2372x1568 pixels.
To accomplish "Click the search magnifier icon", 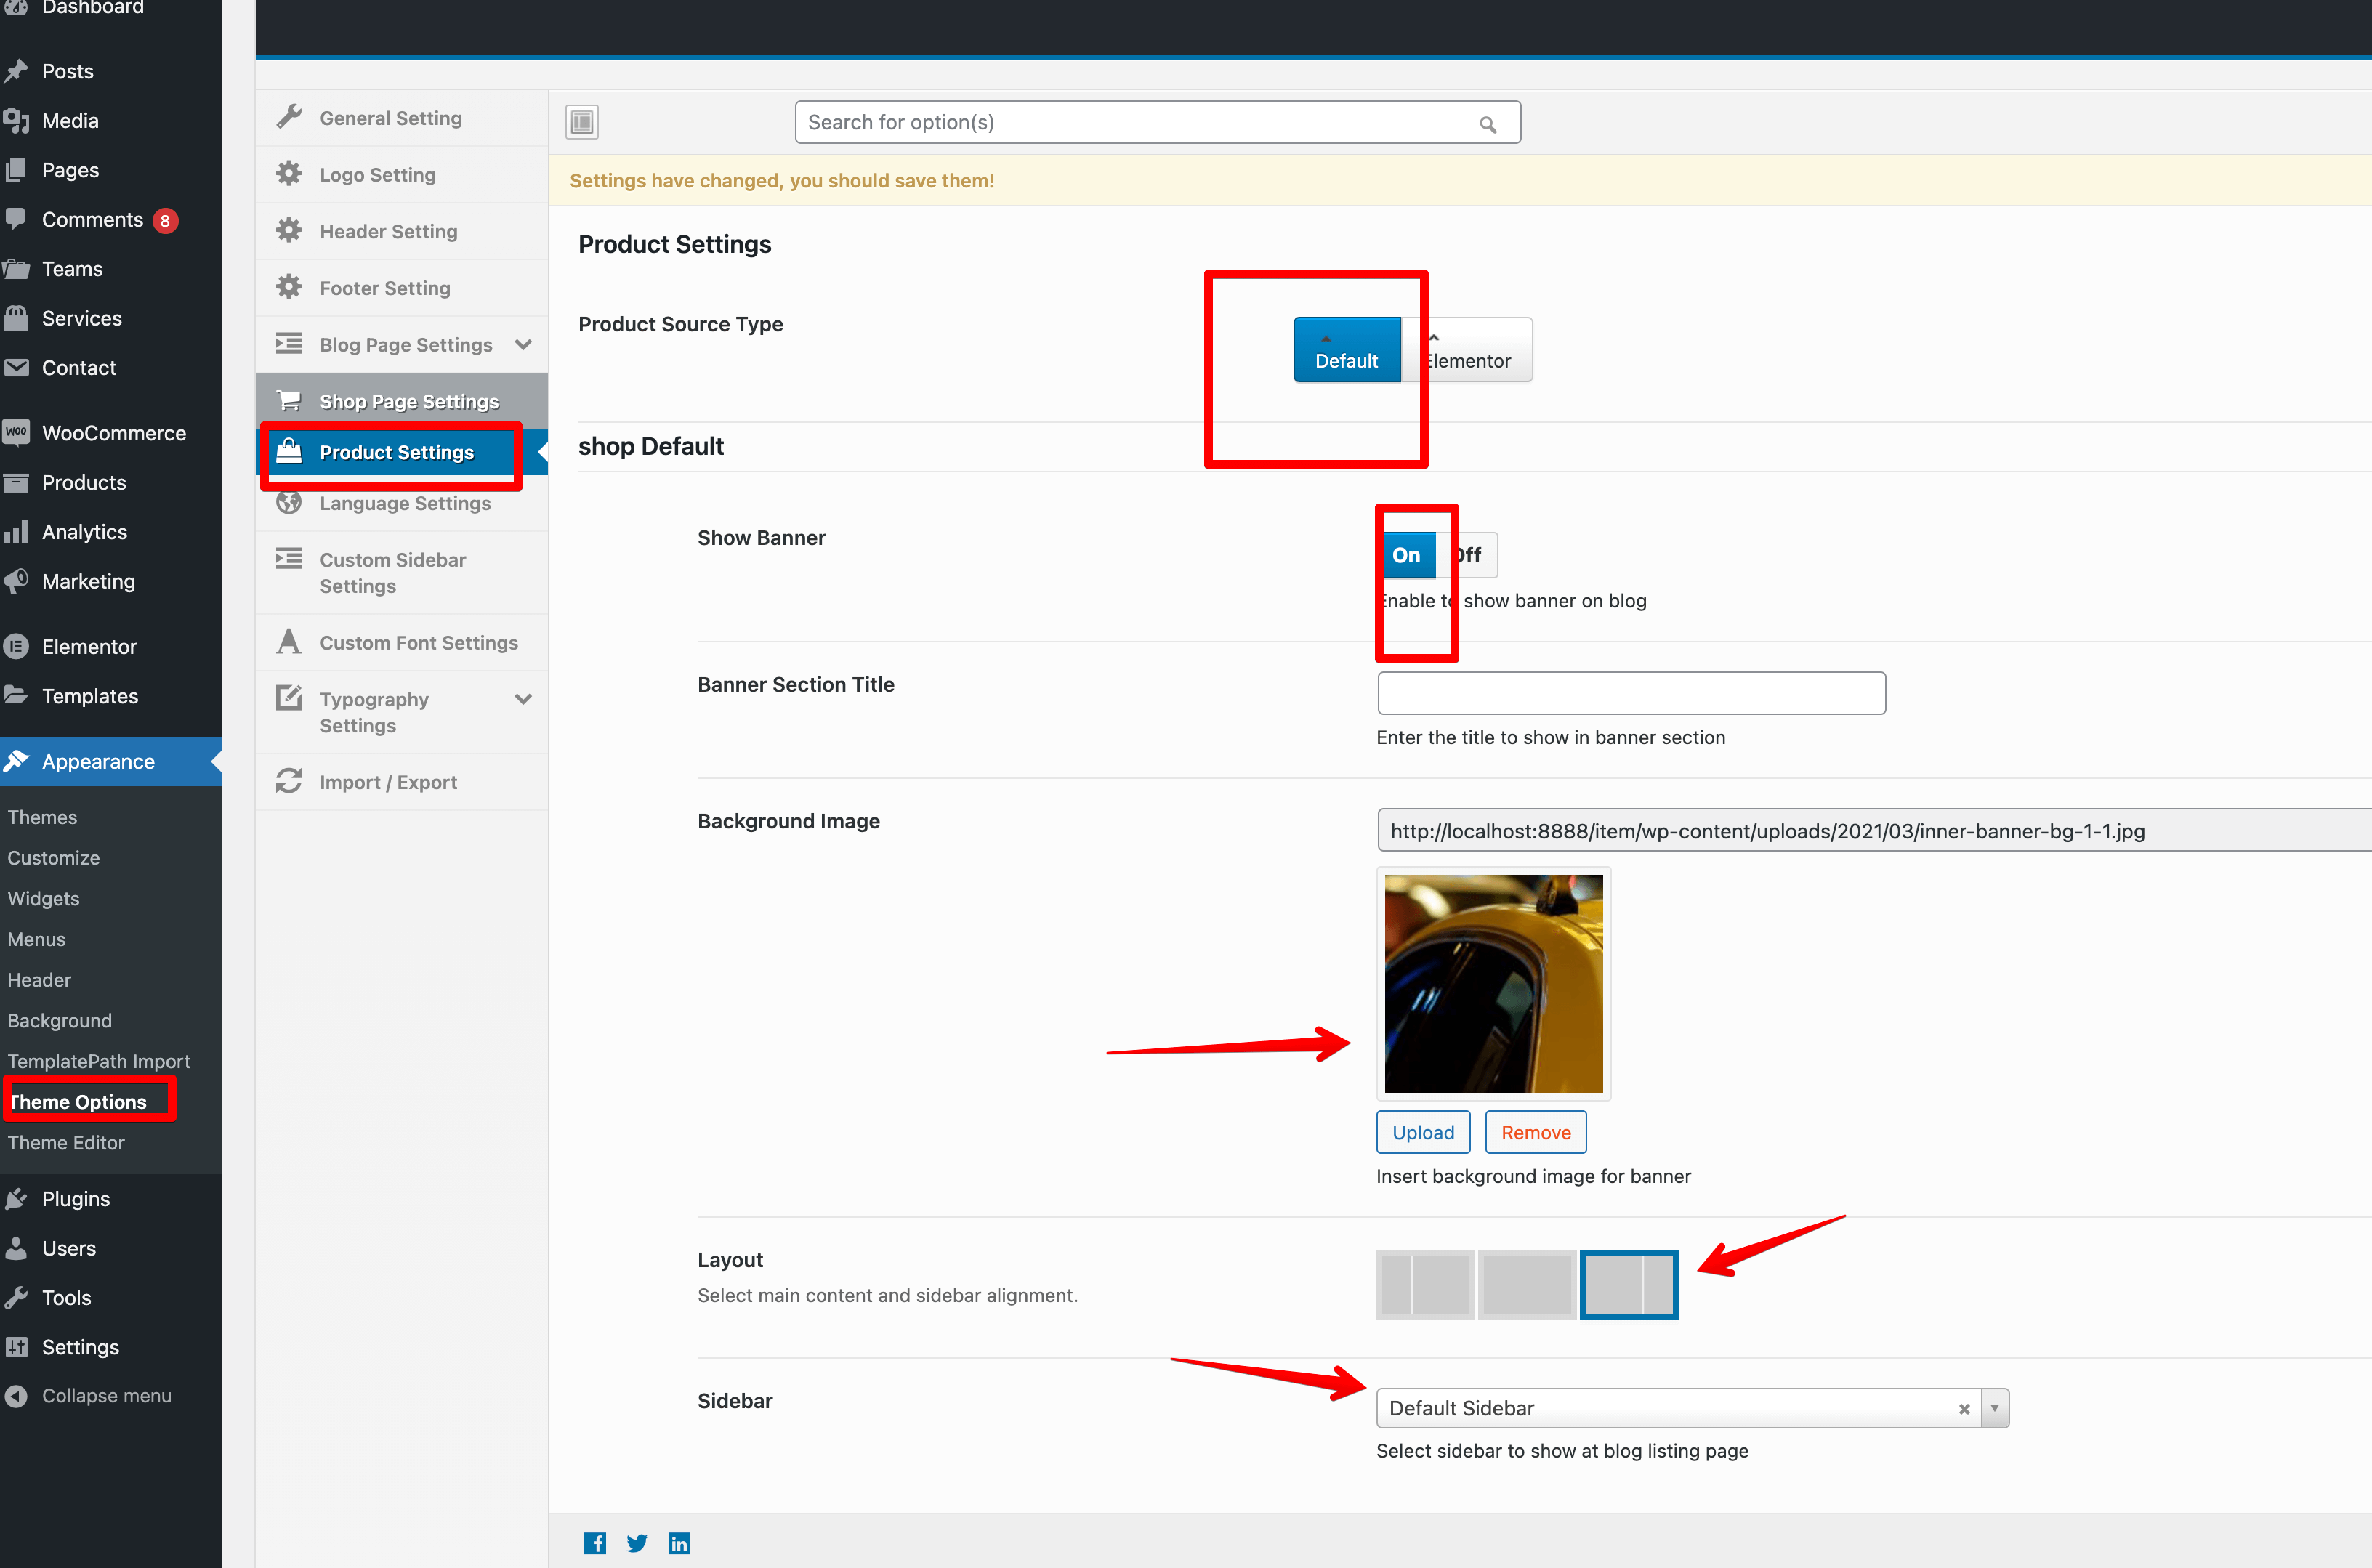I will [x=1487, y=124].
